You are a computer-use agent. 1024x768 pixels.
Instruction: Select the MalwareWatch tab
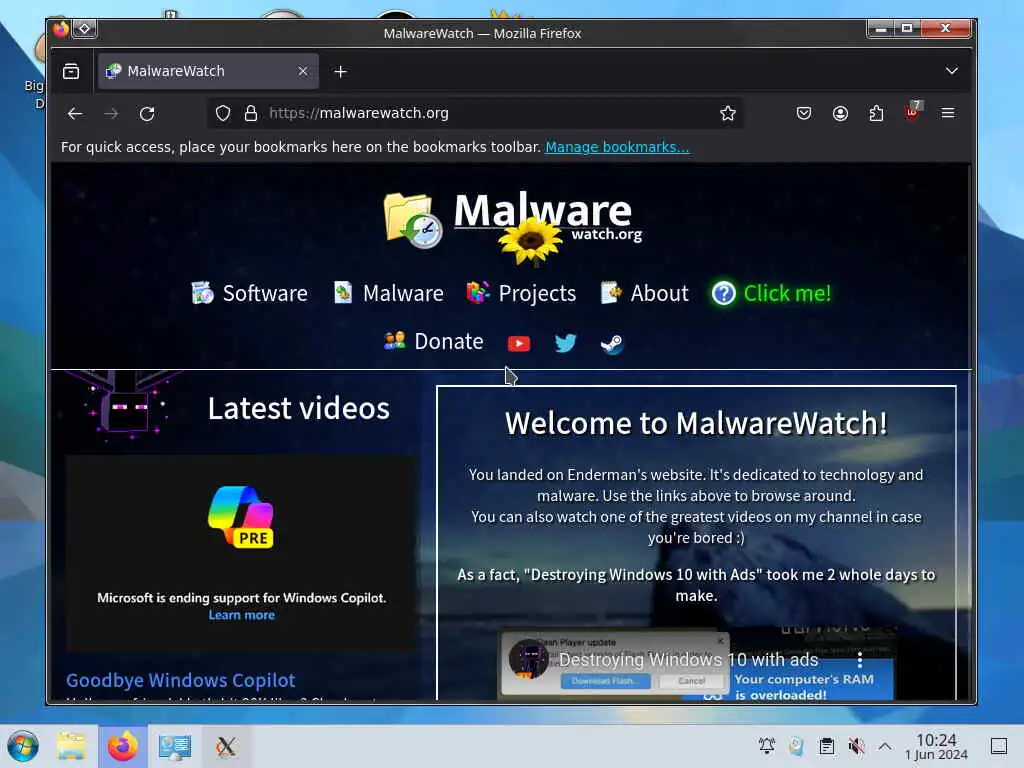208,71
